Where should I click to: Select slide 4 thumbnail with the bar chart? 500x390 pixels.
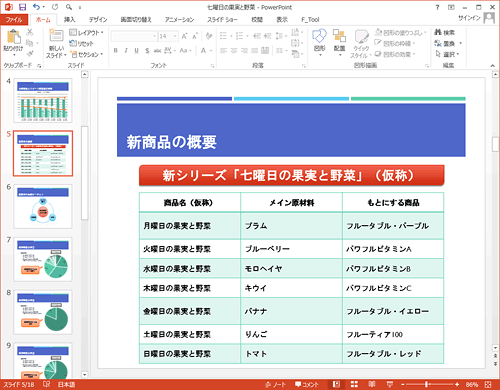pyautogui.click(x=43, y=101)
